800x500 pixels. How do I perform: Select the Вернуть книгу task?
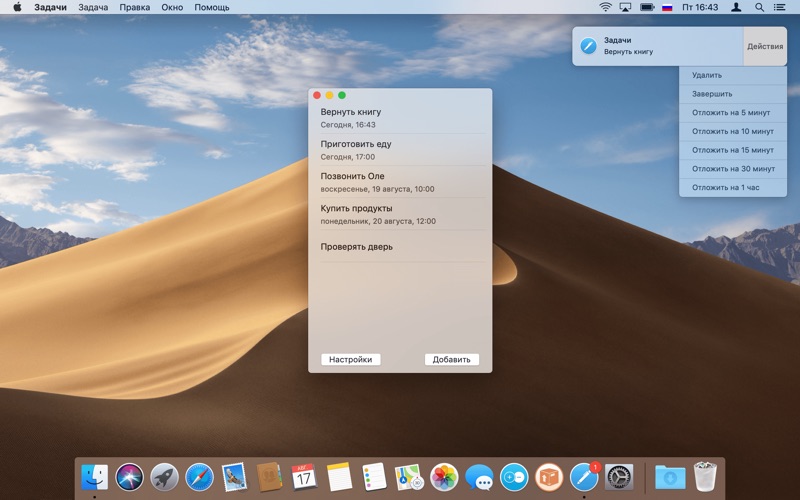400,118
